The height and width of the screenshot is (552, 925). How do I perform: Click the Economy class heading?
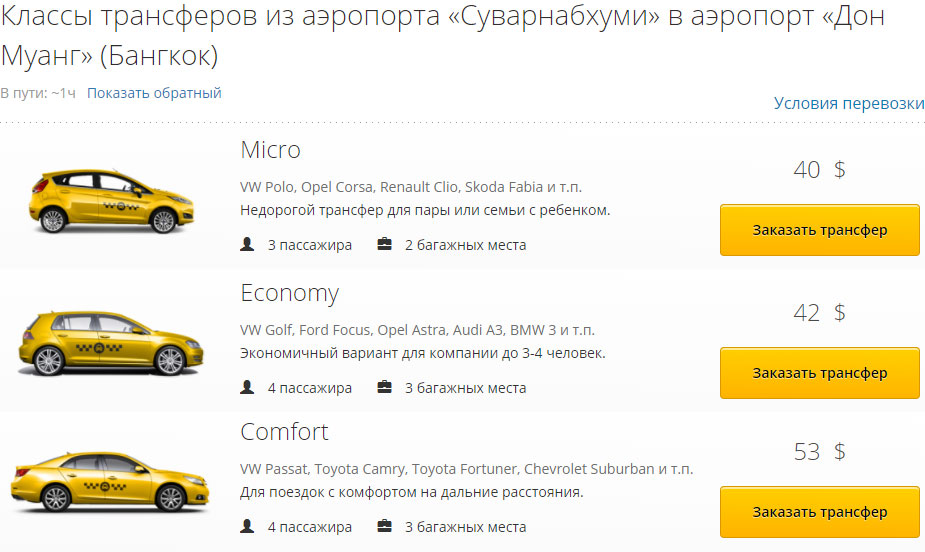coord(289,293)
